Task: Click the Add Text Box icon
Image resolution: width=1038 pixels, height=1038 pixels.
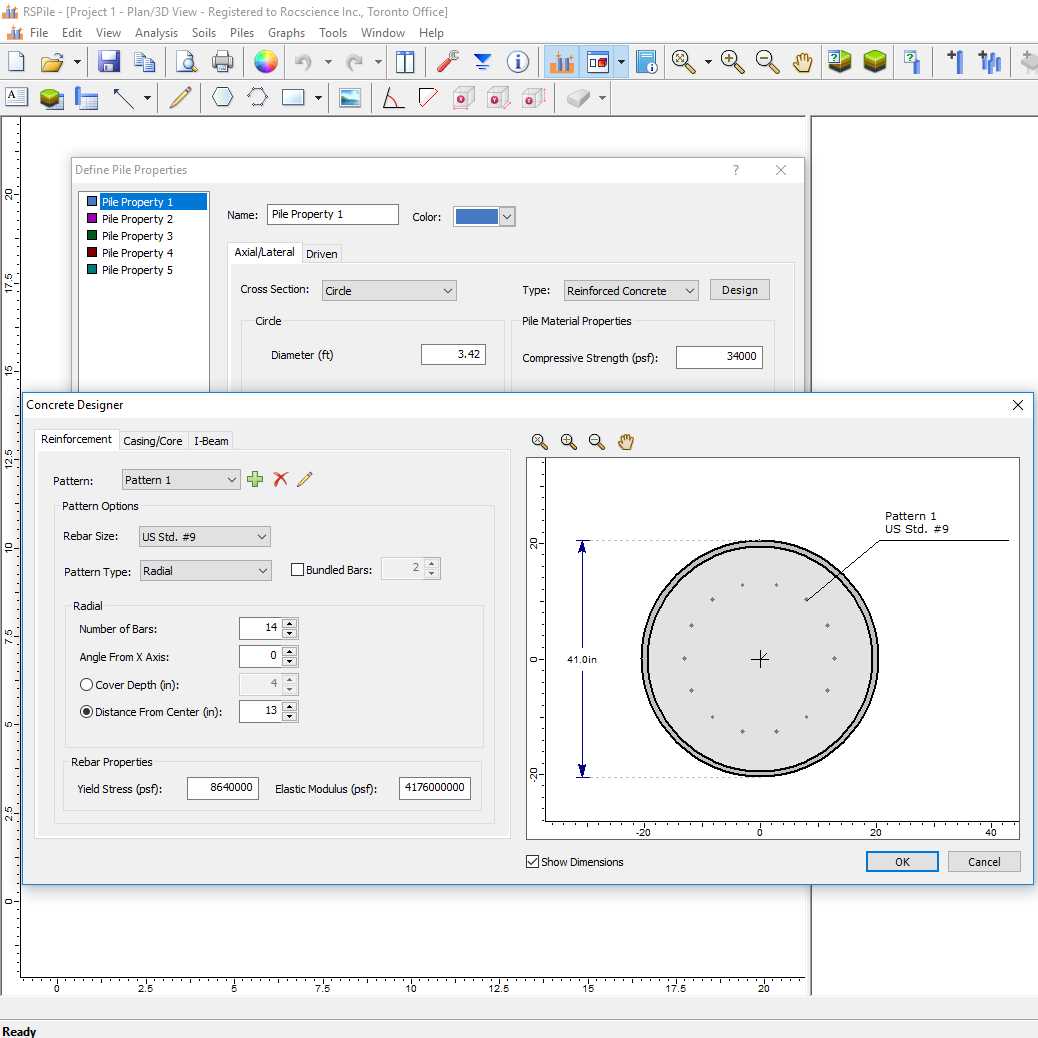Action: pyautogui.click(x=17, y=98)
